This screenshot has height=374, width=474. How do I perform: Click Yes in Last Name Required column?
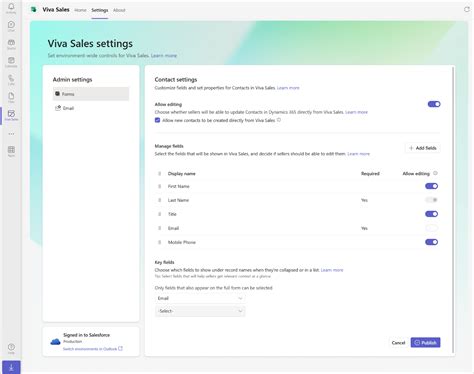click(364, 200)
